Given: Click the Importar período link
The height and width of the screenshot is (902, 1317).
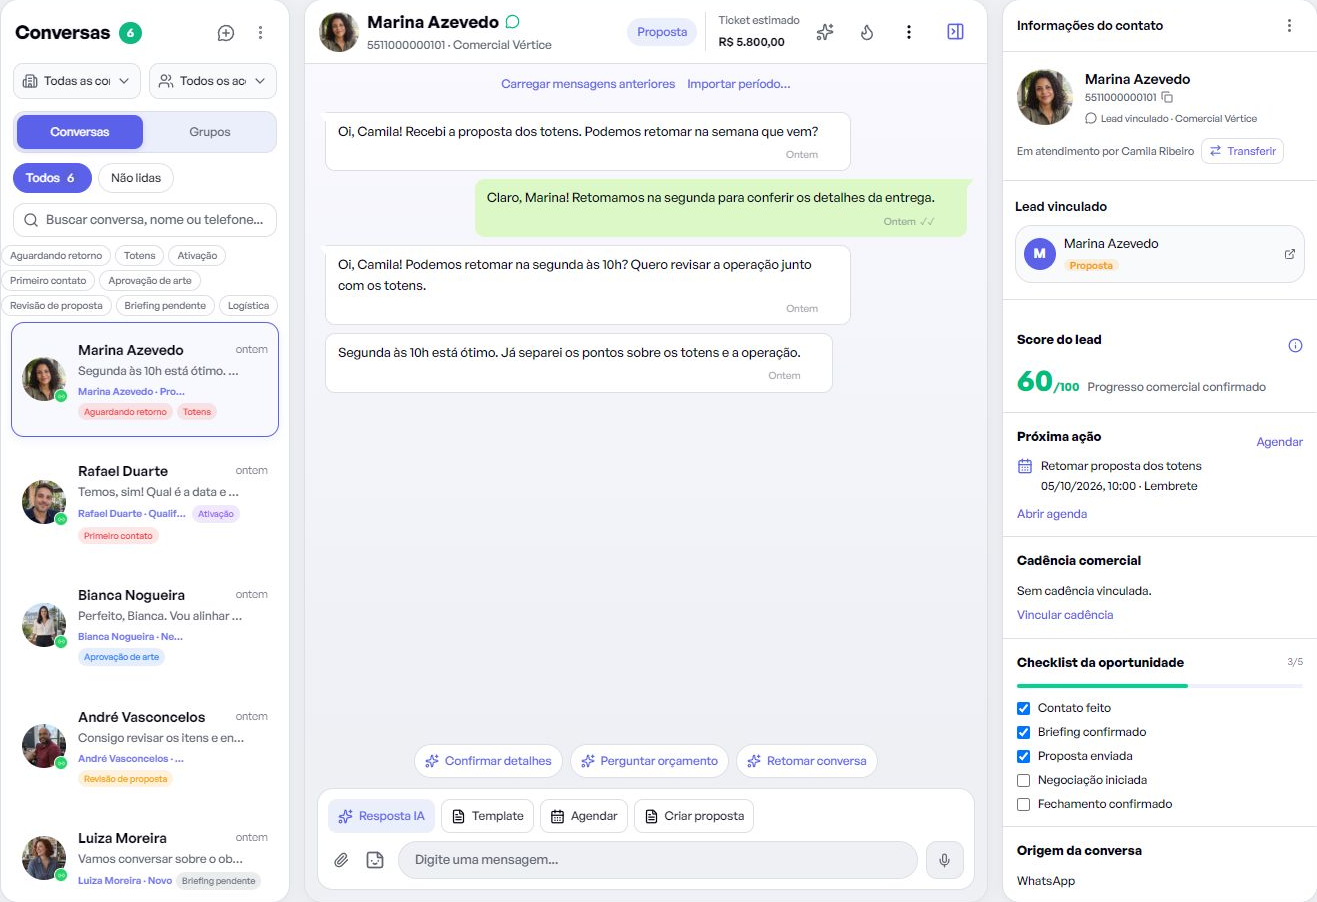Looking at the screenshot, I should [x=739, y=84].
